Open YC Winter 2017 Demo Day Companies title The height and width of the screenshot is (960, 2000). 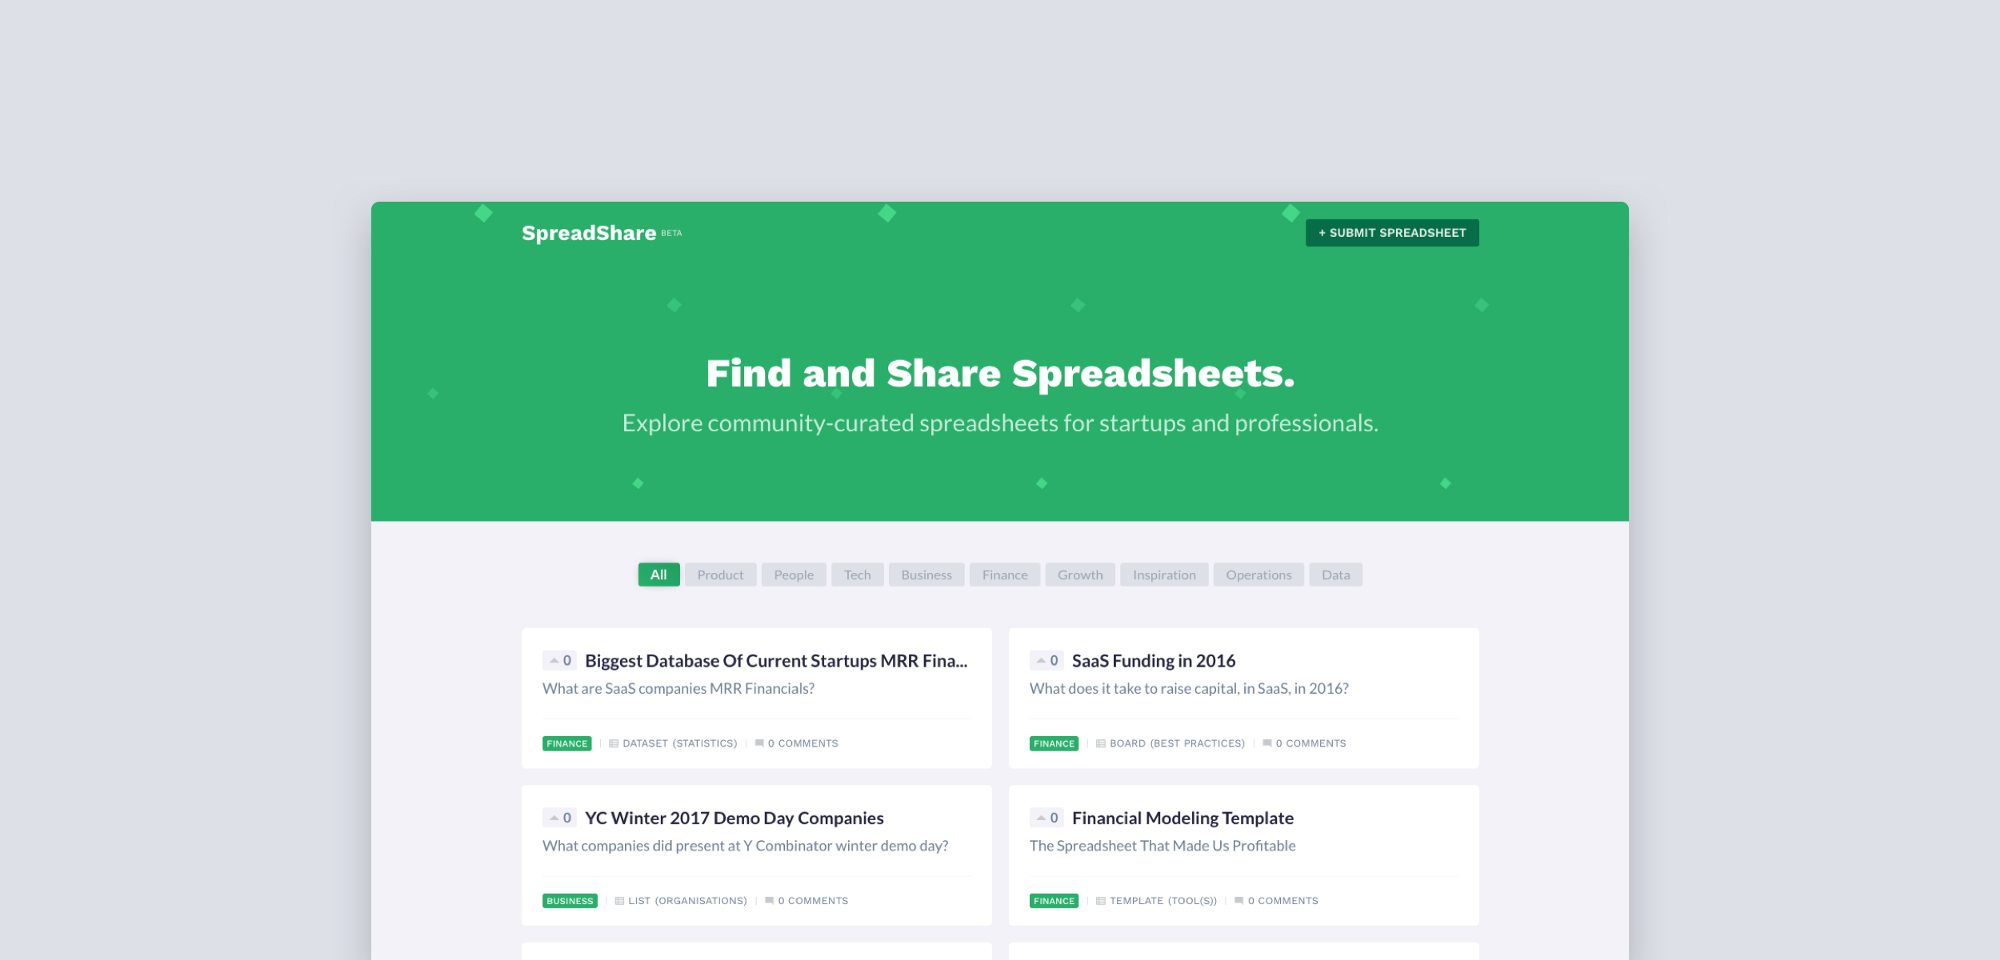click(x=734, y=818)
